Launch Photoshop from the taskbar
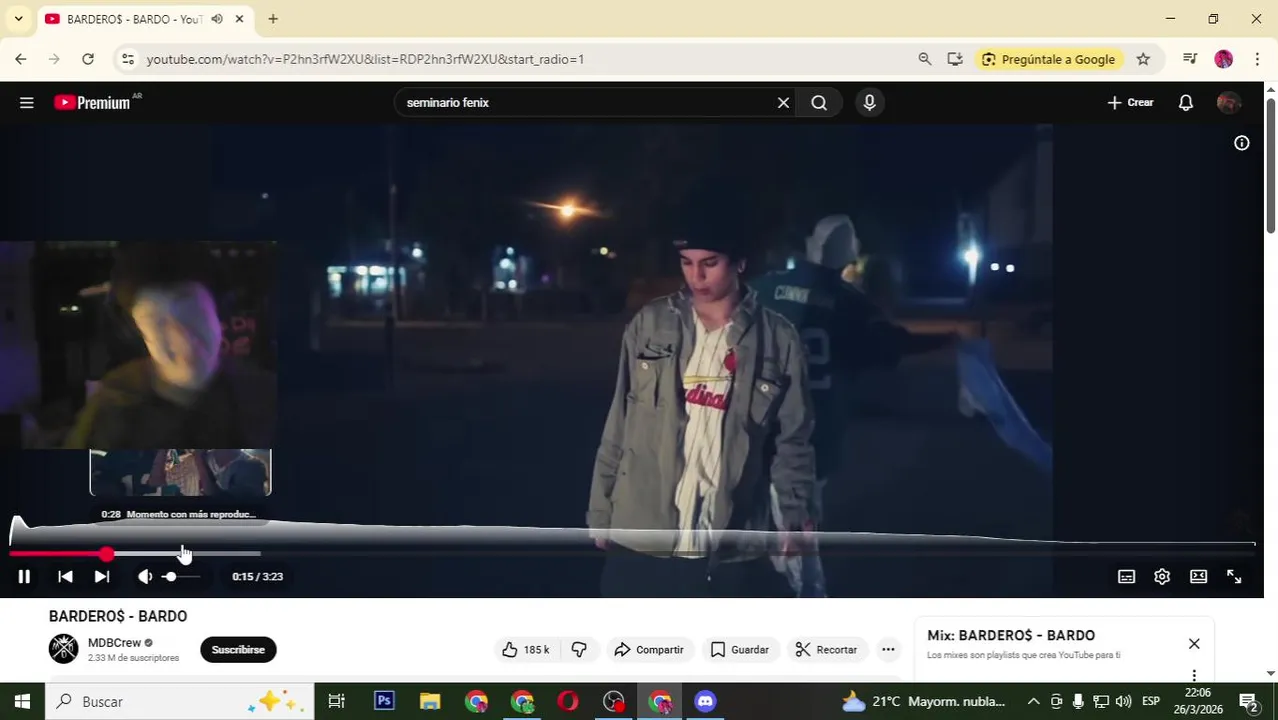This screenshot has width=1278, height=720. pos(384,701)
